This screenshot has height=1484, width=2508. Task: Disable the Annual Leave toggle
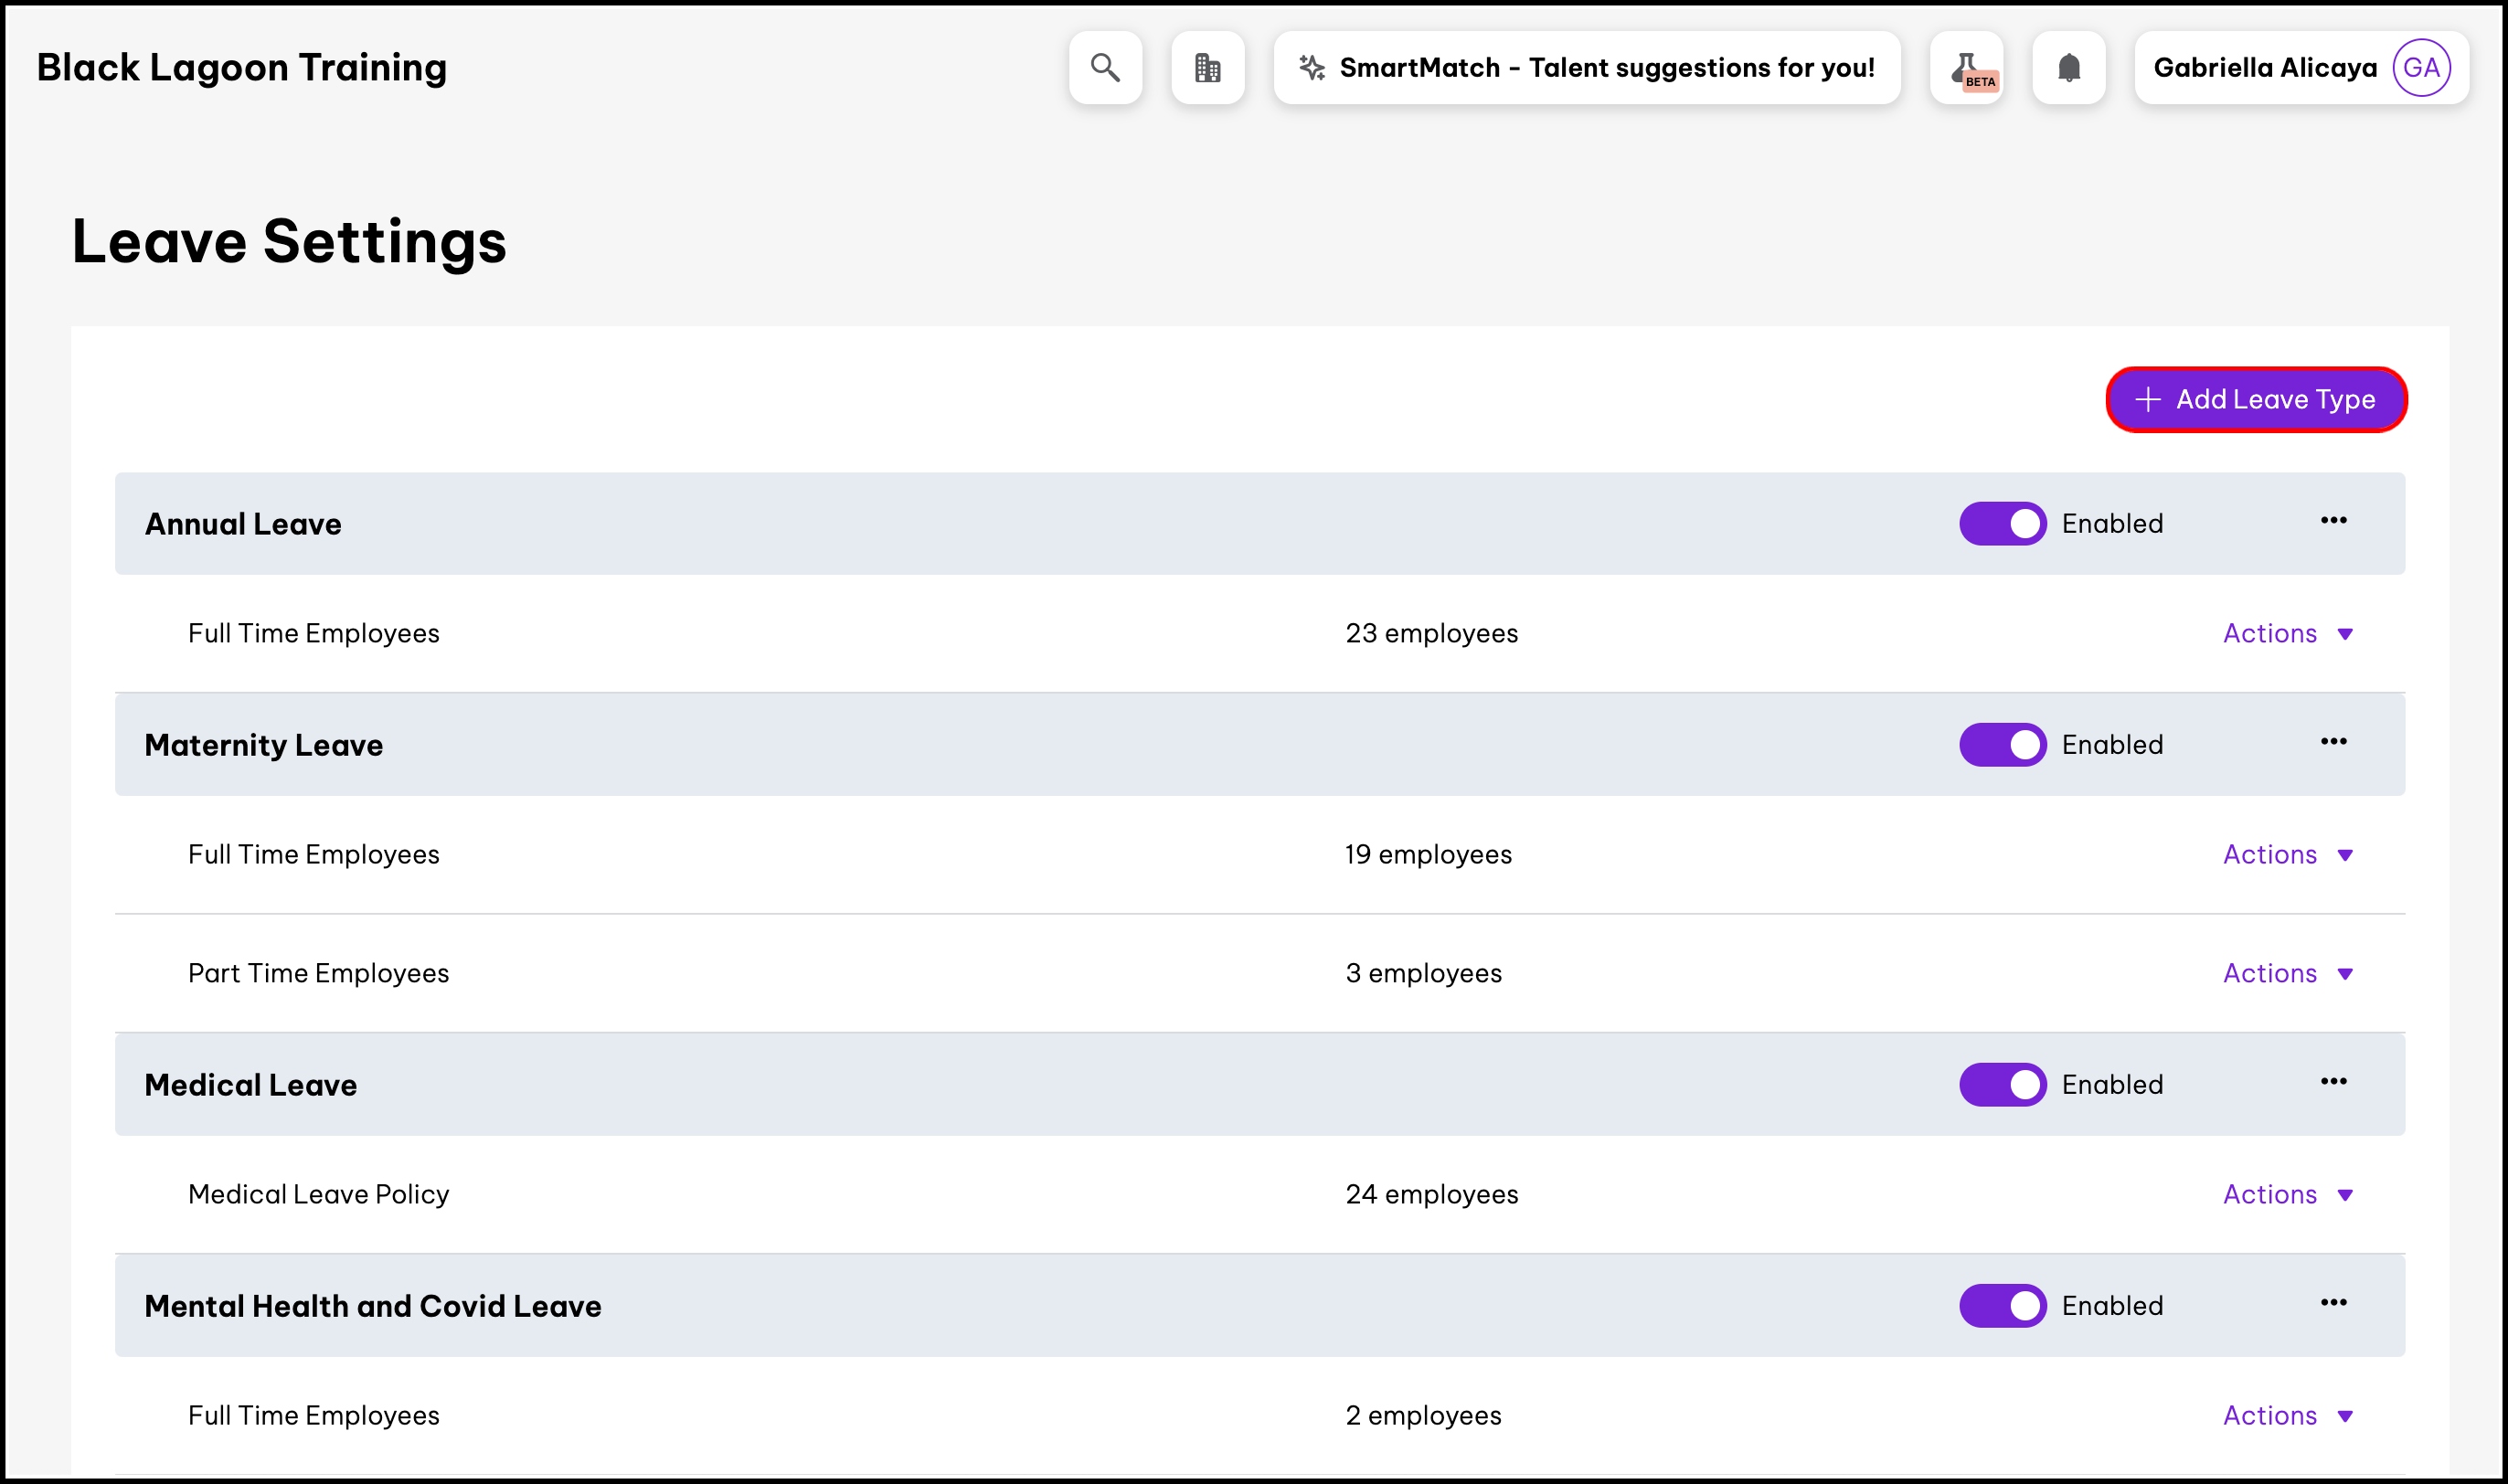pyautogui.click(x=2002, y=524)
